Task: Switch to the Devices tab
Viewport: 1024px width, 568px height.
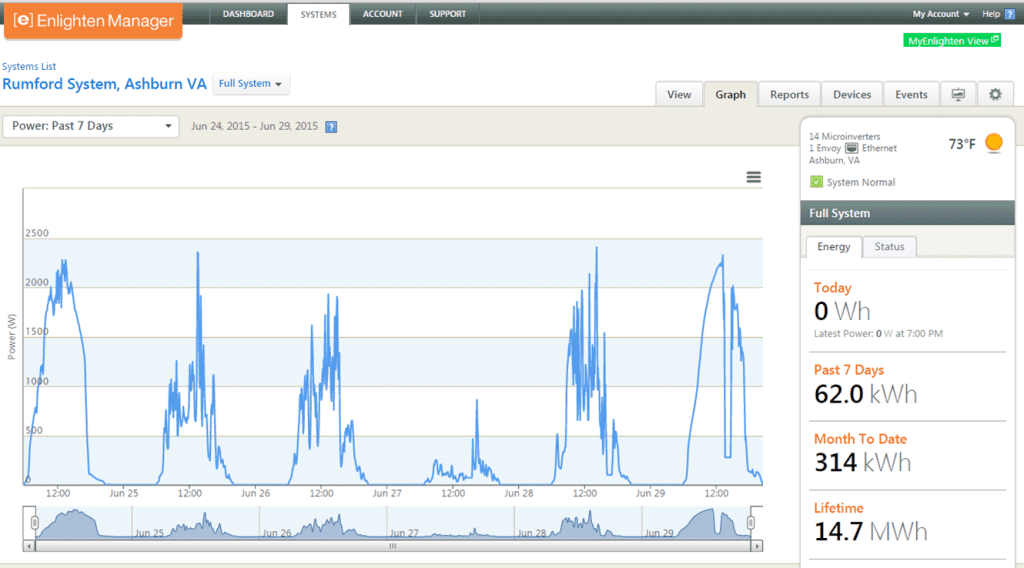Action: click(x=852, y=95)
